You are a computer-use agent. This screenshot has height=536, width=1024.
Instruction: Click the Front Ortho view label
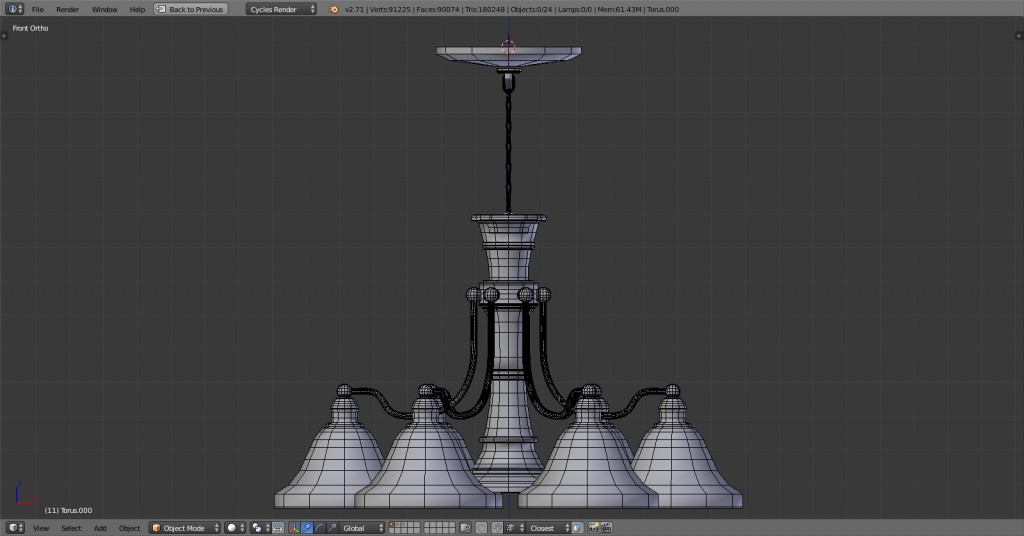30,28
